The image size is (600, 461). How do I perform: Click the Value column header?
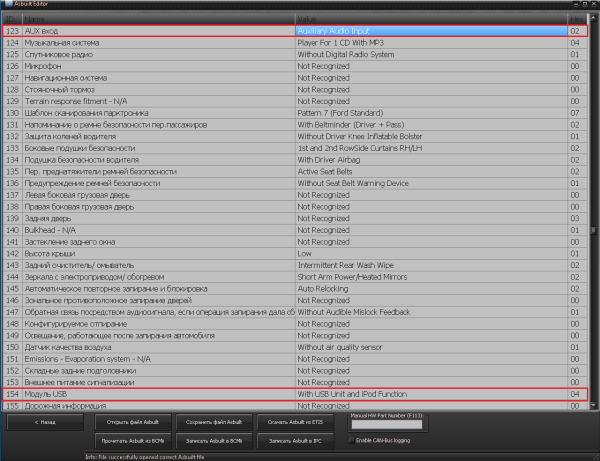[430, 20]
